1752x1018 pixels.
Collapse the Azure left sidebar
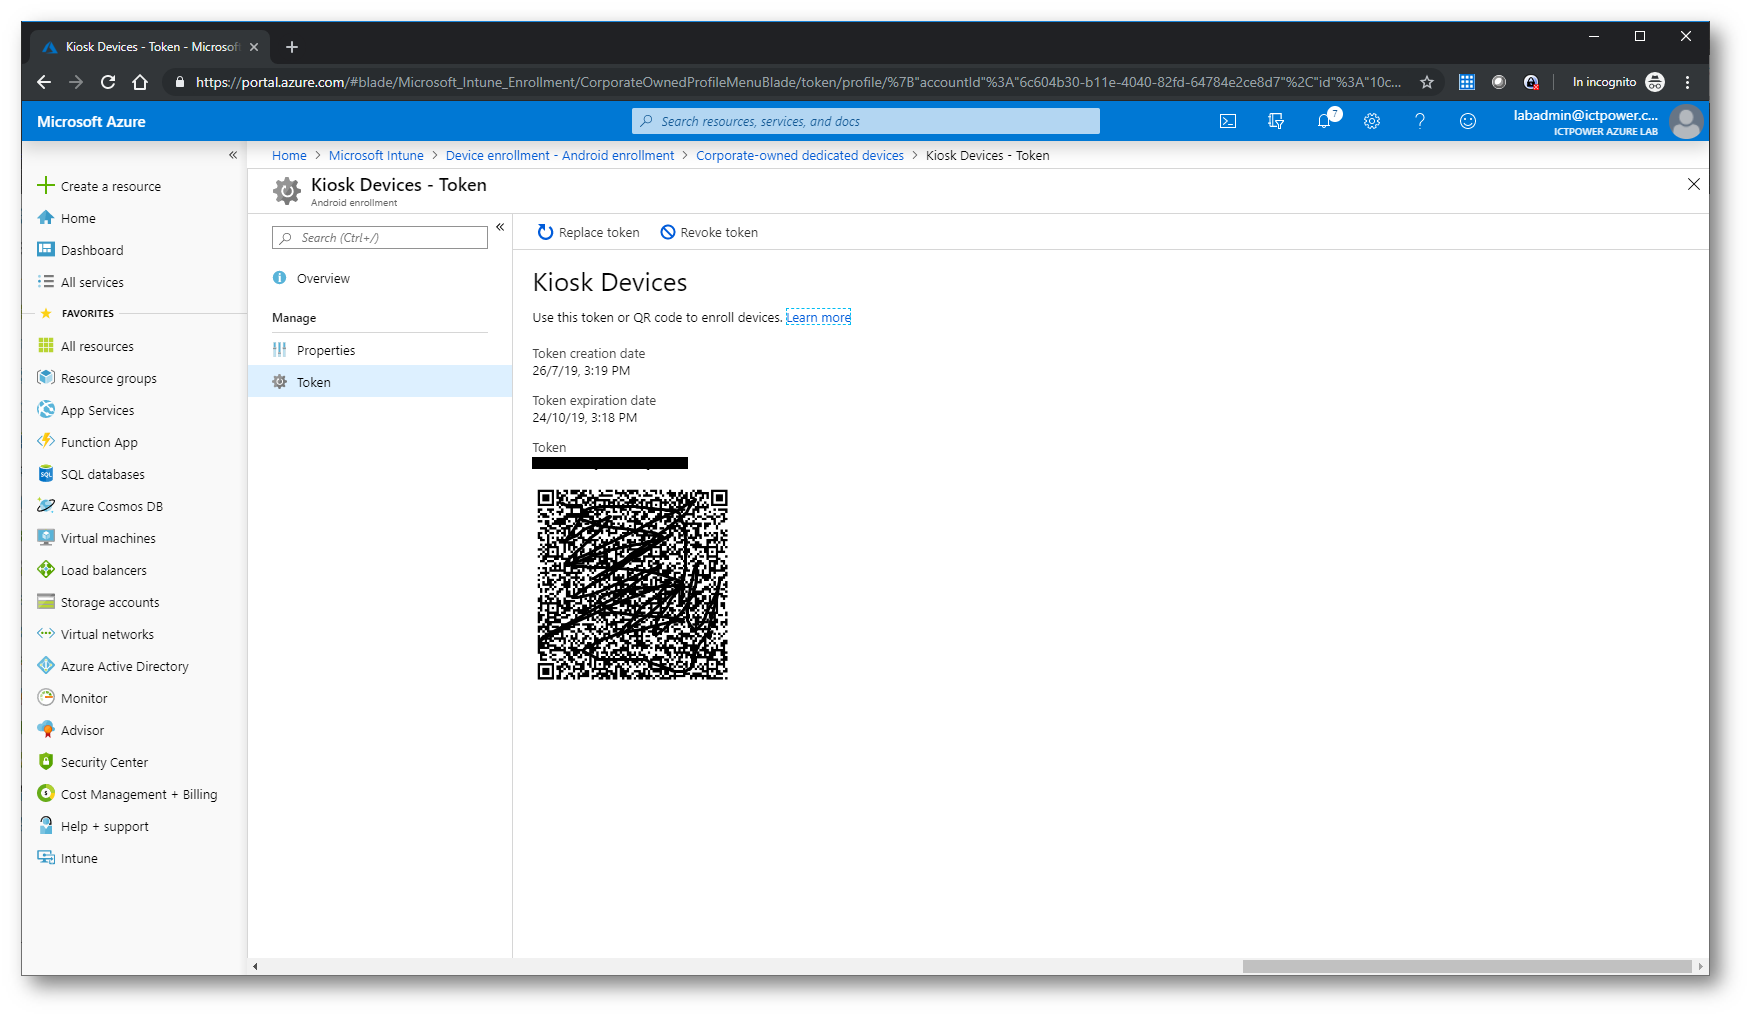tap(233, 155)
